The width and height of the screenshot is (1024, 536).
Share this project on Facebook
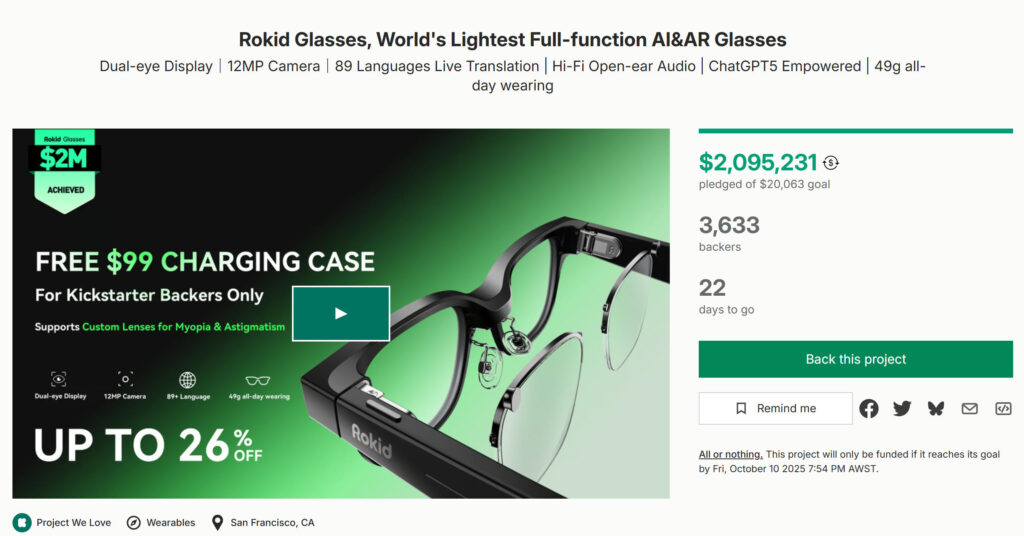[x=869, y=409]
